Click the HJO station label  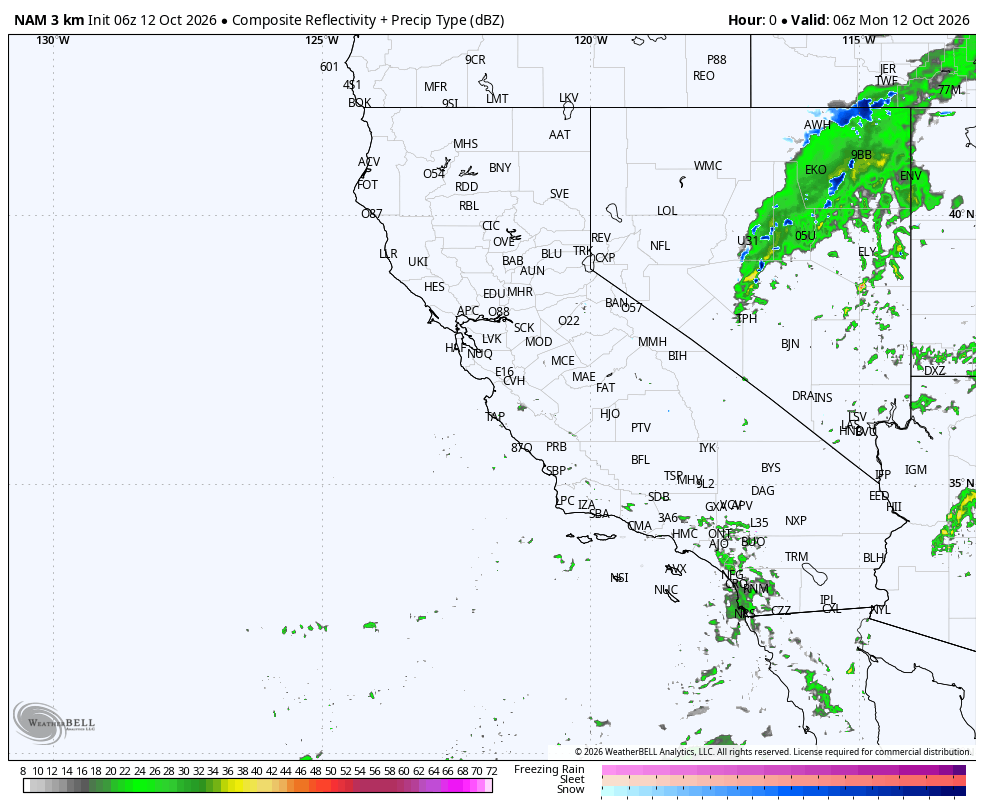(610, 413)
